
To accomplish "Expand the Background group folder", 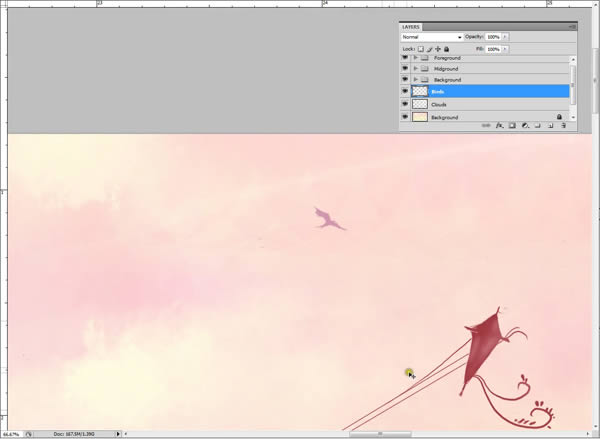I will pyautogui.click(x=416, y=80).
